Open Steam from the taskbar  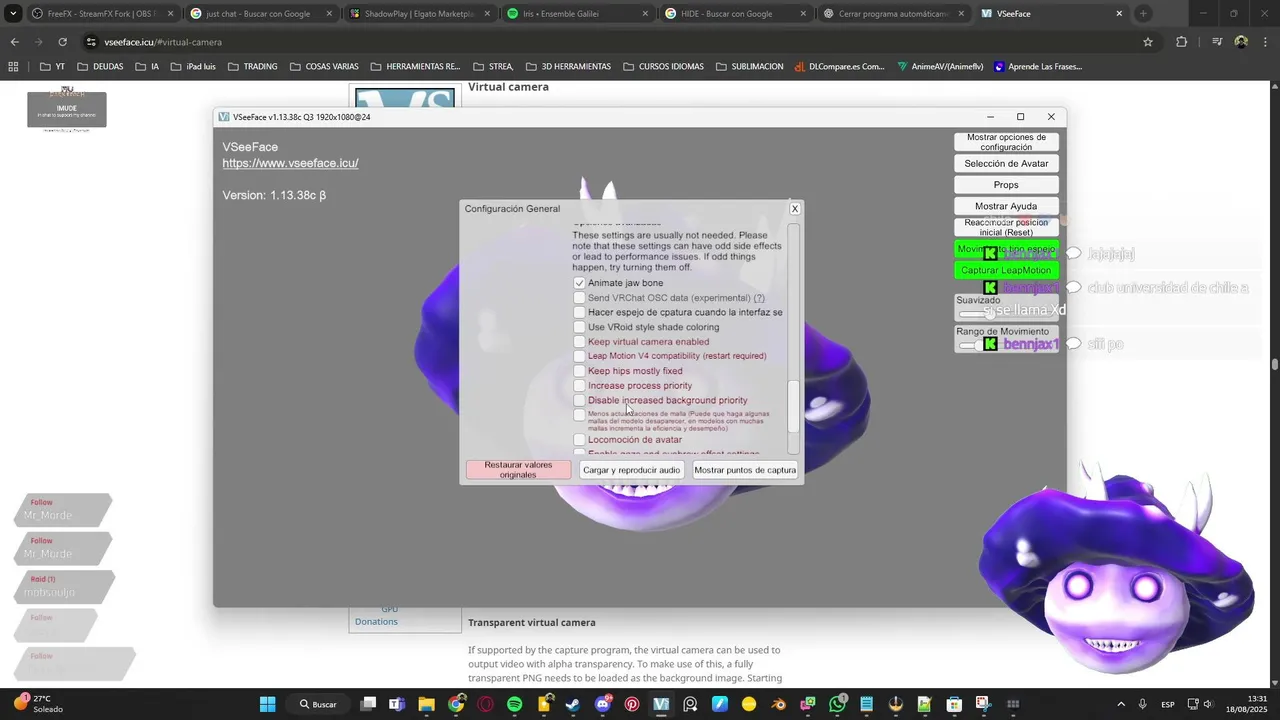(x=573, y=704)
